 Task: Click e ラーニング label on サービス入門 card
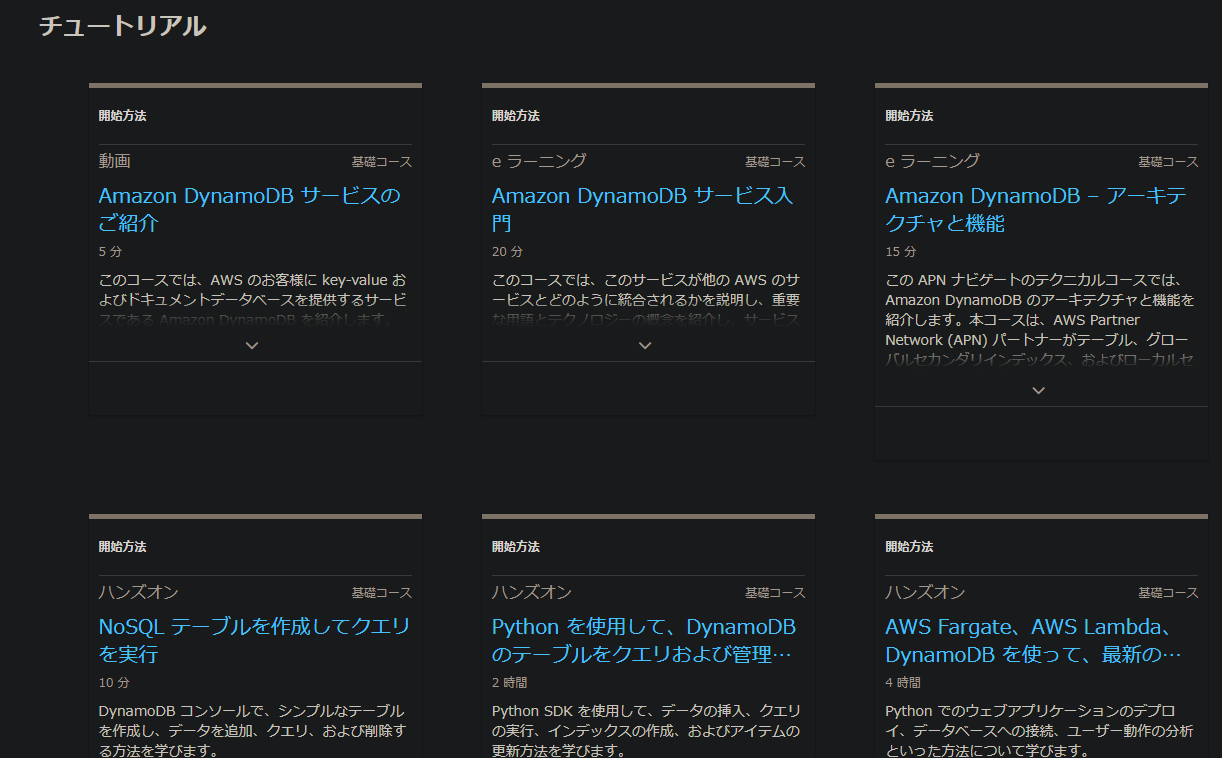[x=539, y=161]
